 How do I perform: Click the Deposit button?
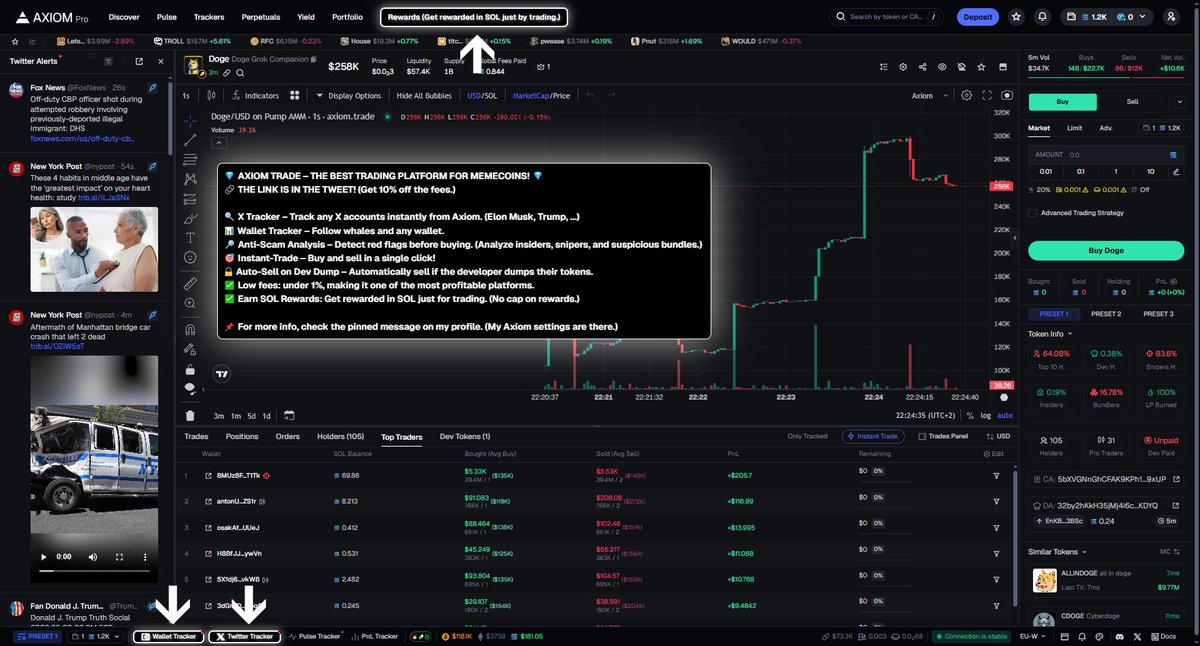tap(977, 17)
